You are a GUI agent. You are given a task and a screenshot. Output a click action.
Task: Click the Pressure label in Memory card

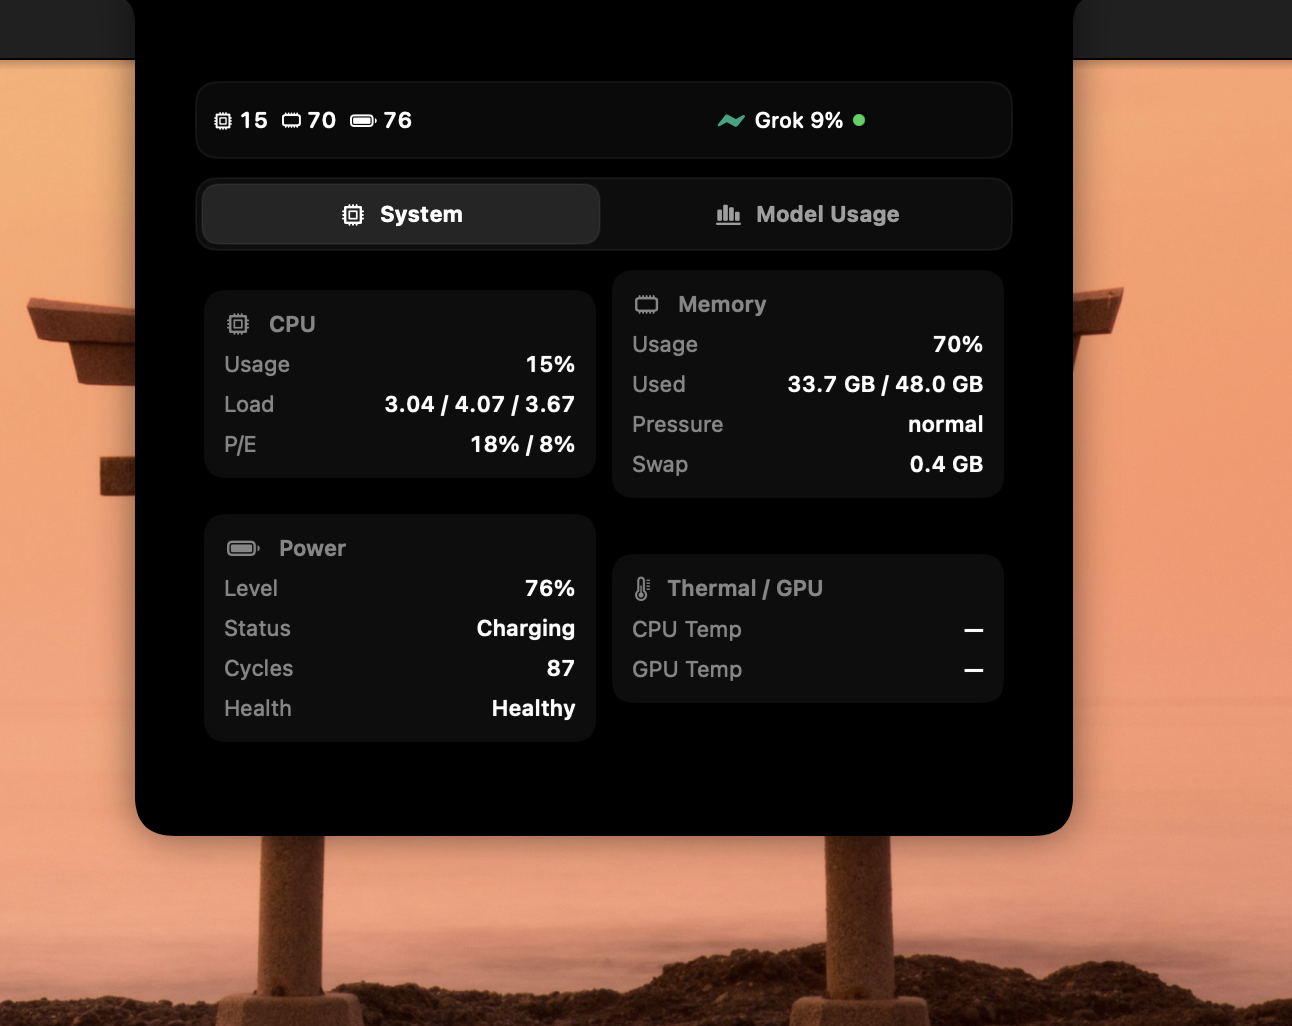(678, 424)
